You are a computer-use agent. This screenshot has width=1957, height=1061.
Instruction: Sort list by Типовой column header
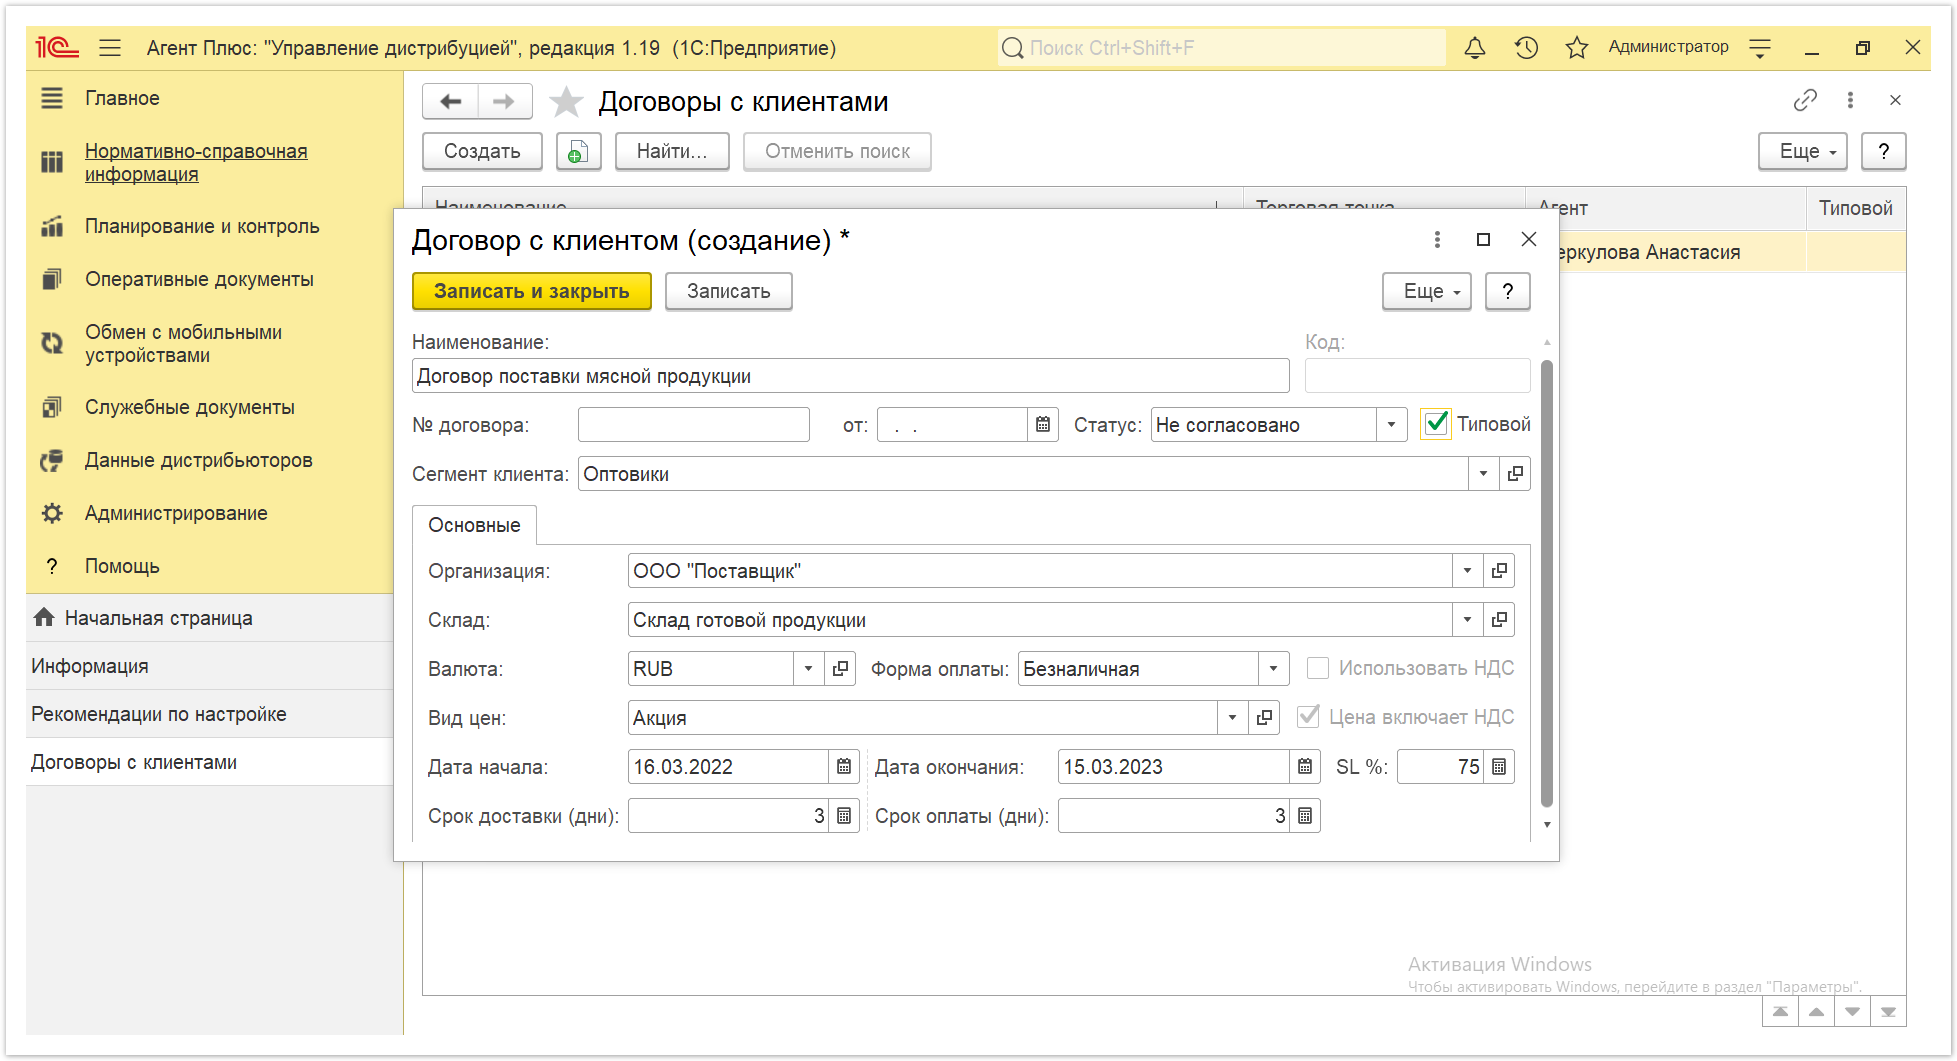tap(1855, 208)
